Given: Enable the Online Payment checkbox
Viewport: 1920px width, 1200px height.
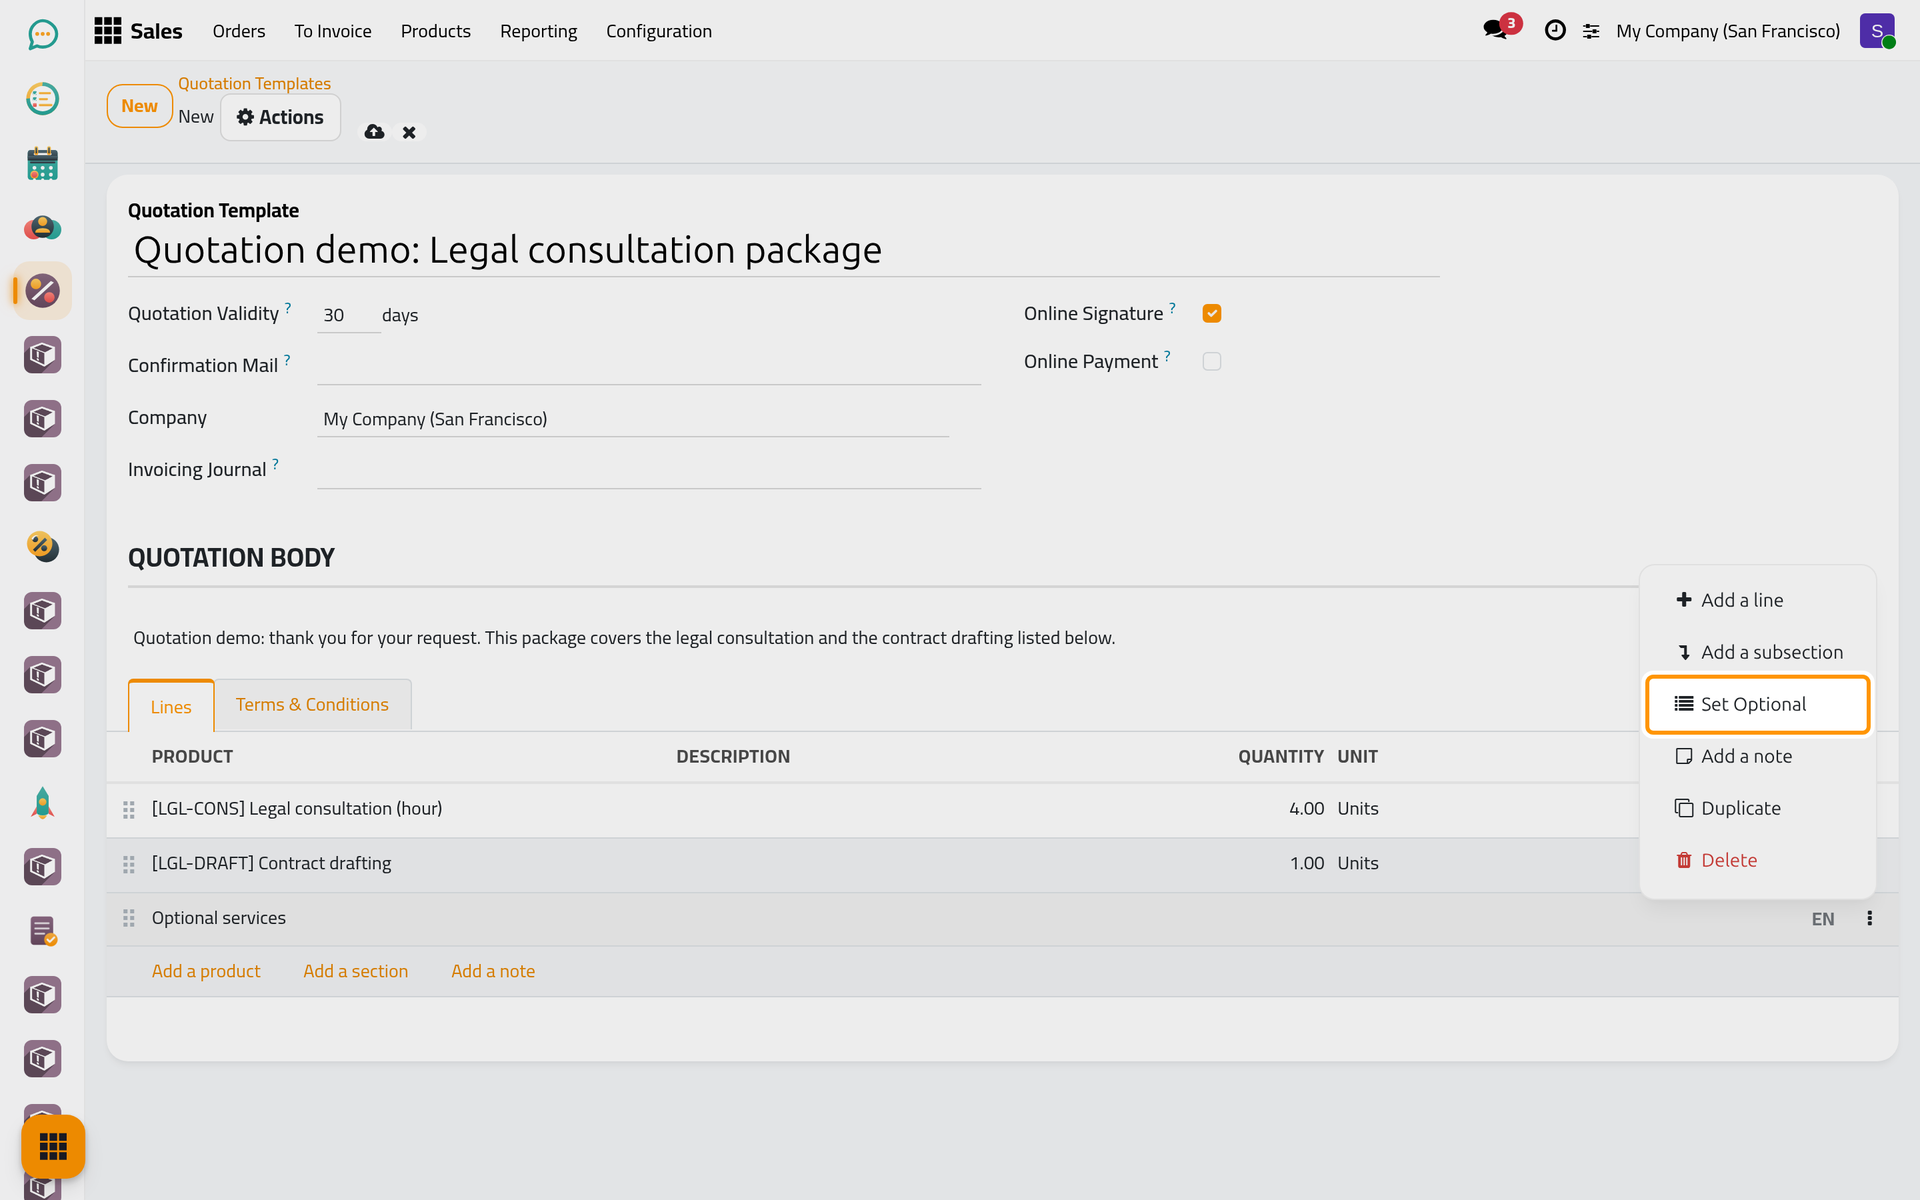Looking at the screenshot, I should (1212, 361).
